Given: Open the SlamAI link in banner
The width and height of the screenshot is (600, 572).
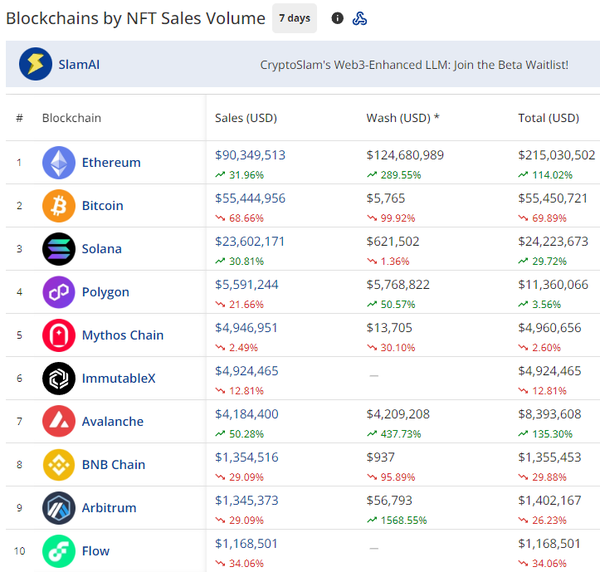Looking at the screenshot, I should [x=80, y=65].
